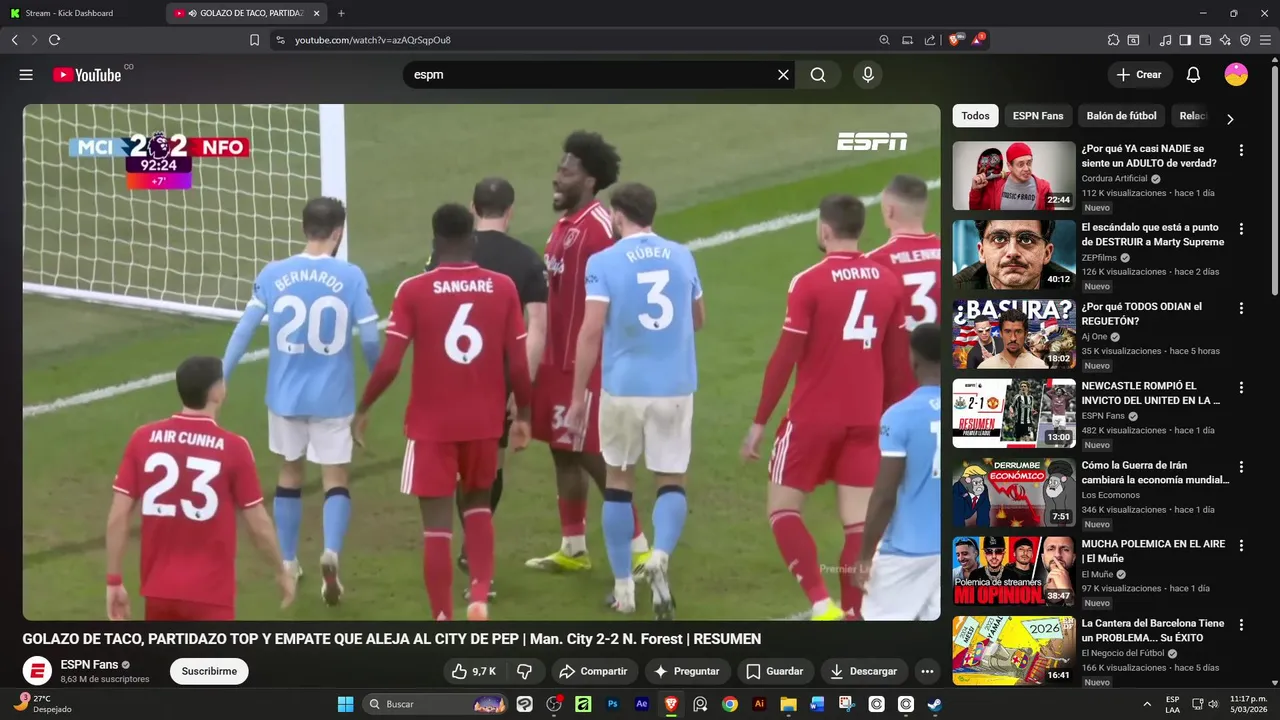Reload the page
This screenshot has width=1280, height=720.
pos(54,40)
